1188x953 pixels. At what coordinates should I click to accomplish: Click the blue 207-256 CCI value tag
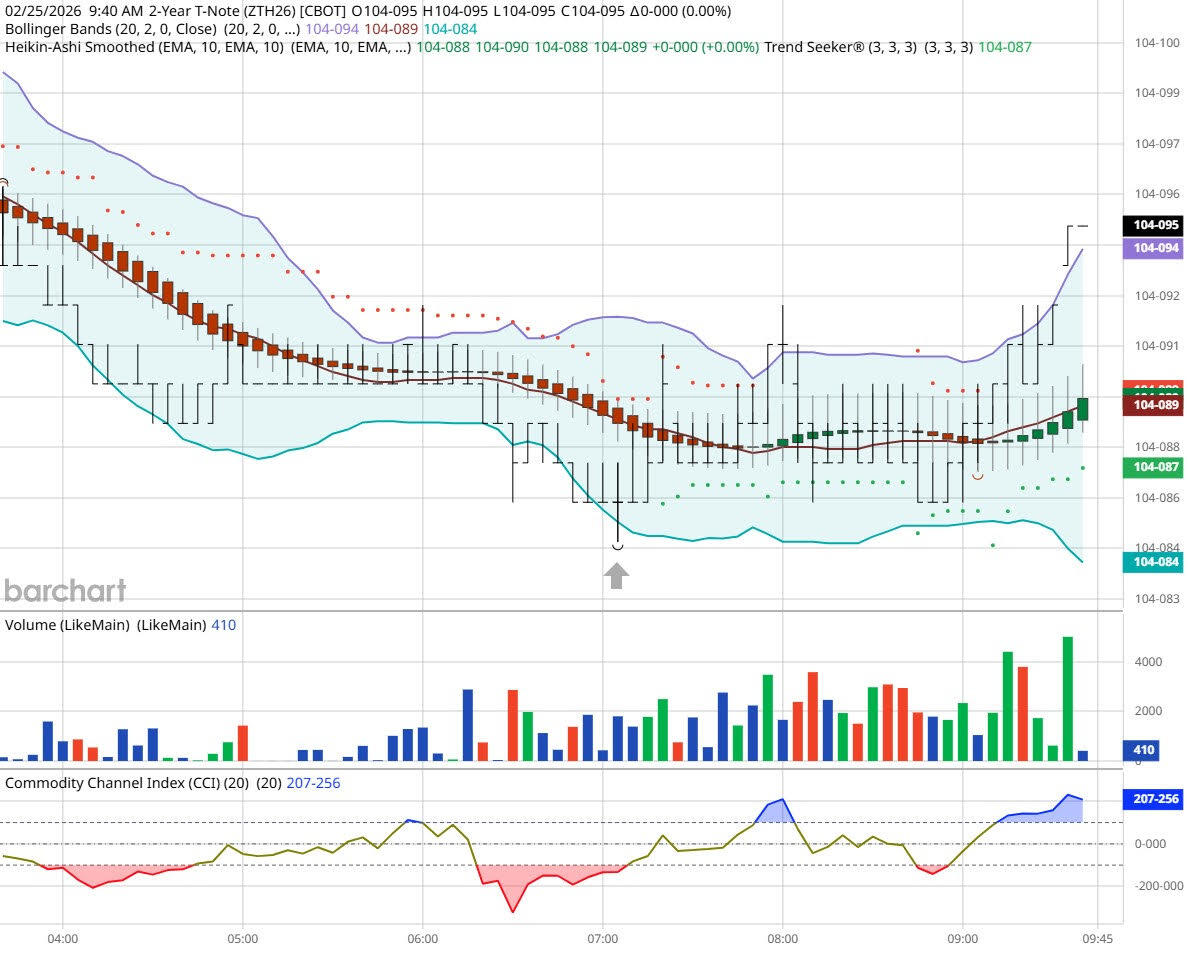pyautogui.click(x=1153, y=799)
